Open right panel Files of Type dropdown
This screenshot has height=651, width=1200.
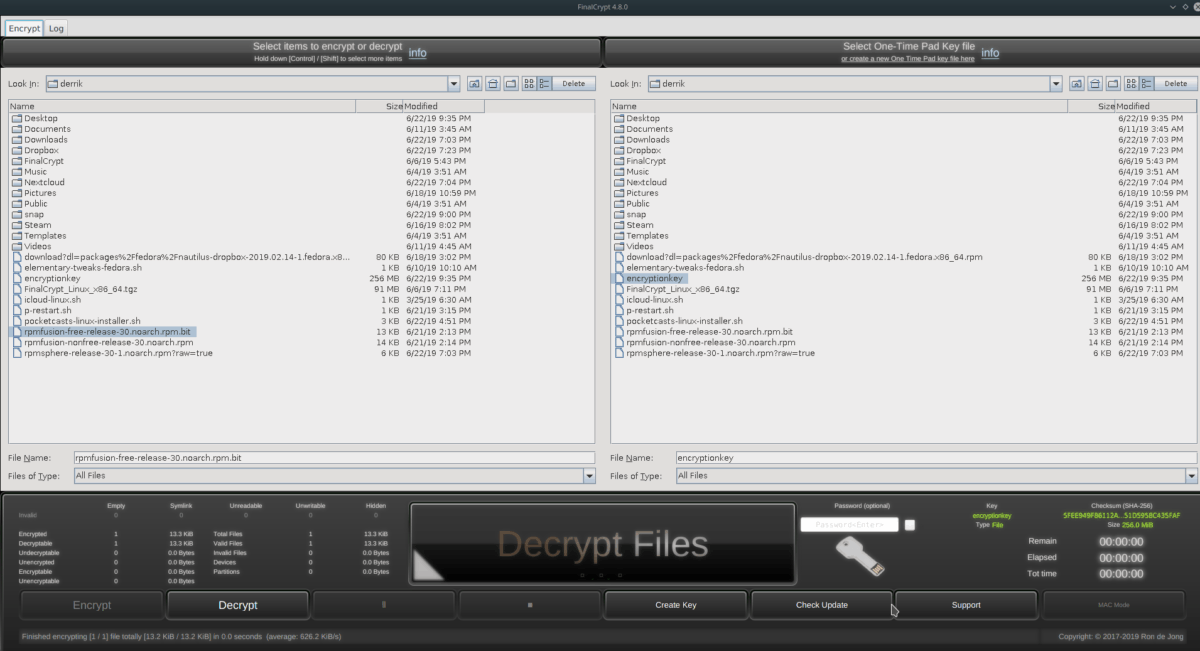point(1190,475)
